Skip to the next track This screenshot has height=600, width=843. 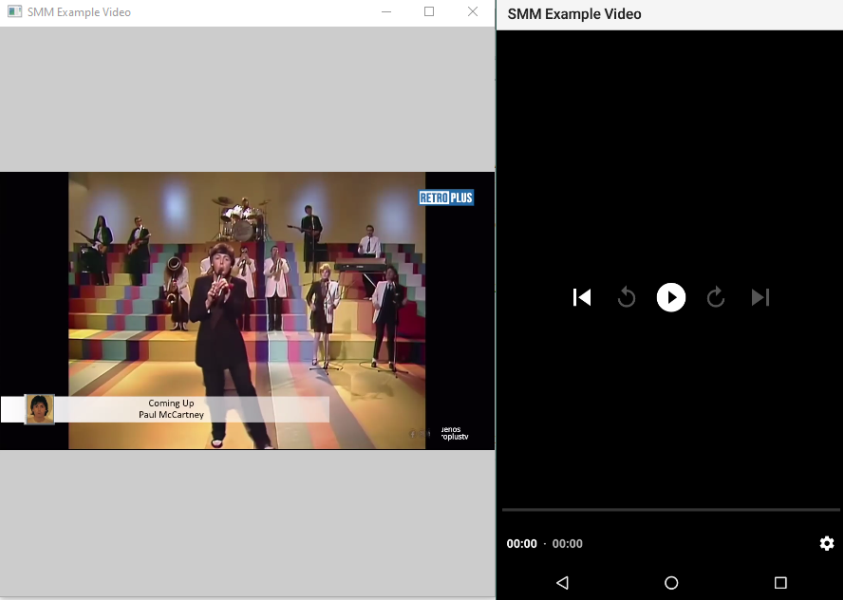(760, 297)
